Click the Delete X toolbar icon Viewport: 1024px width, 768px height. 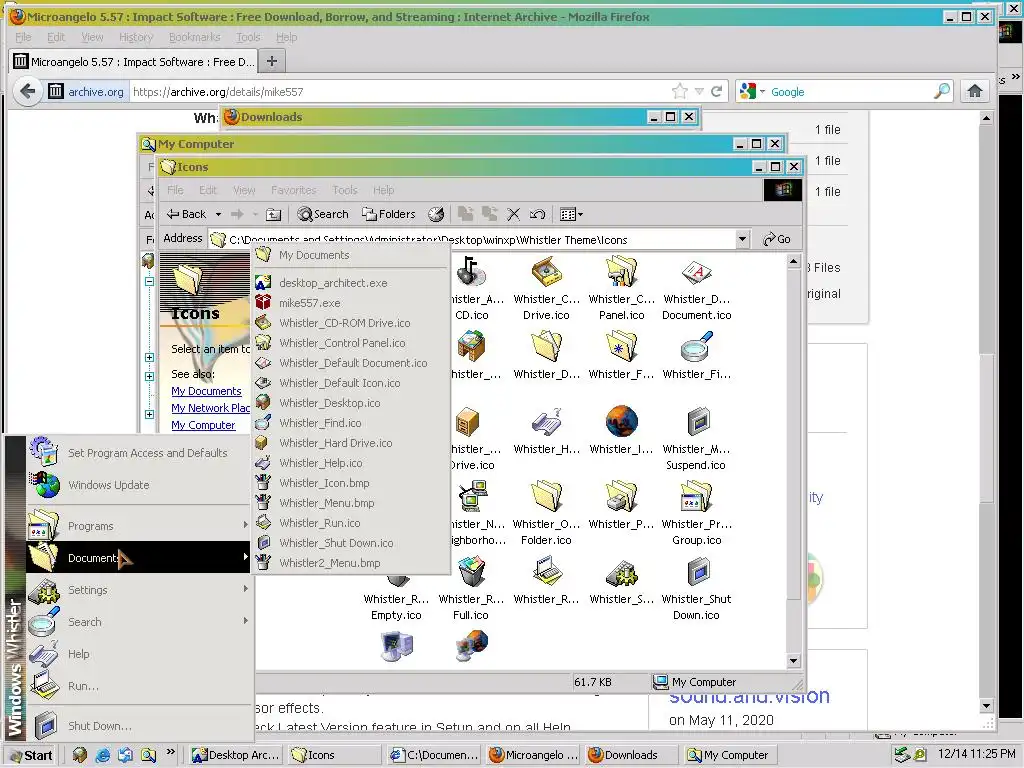pos(514,214)
